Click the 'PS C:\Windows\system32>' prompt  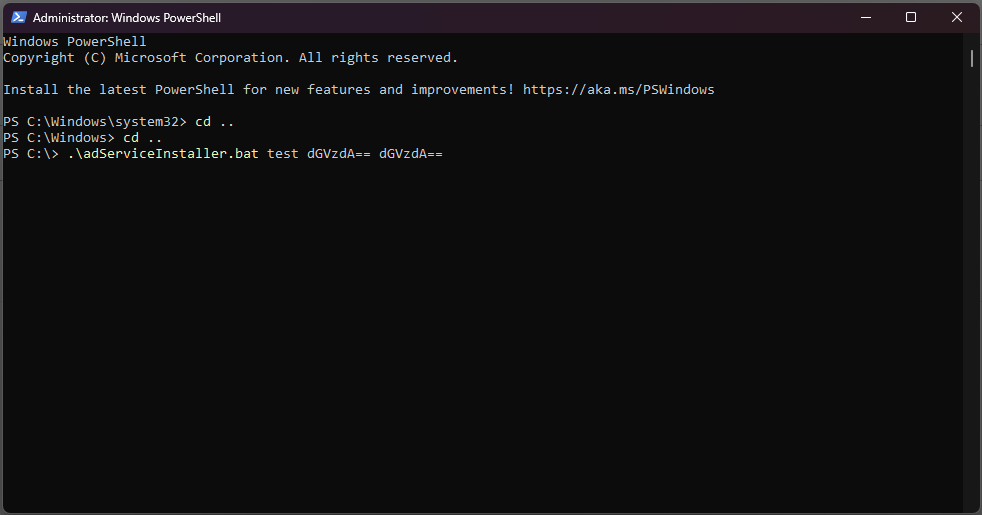point(95,122)
